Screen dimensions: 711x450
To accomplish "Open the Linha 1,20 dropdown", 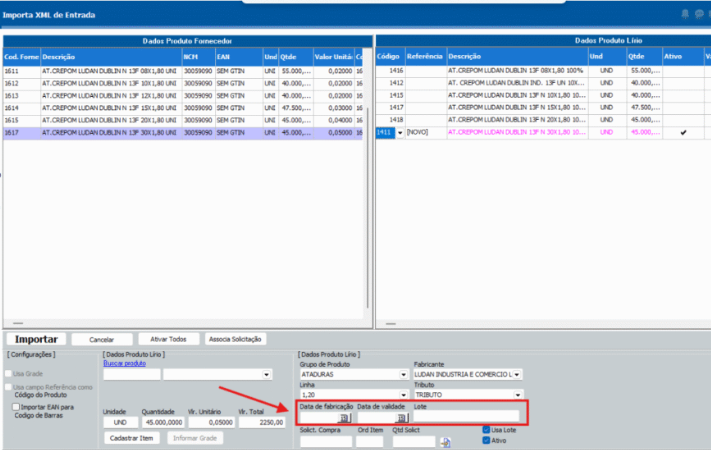I will point(404,395).
